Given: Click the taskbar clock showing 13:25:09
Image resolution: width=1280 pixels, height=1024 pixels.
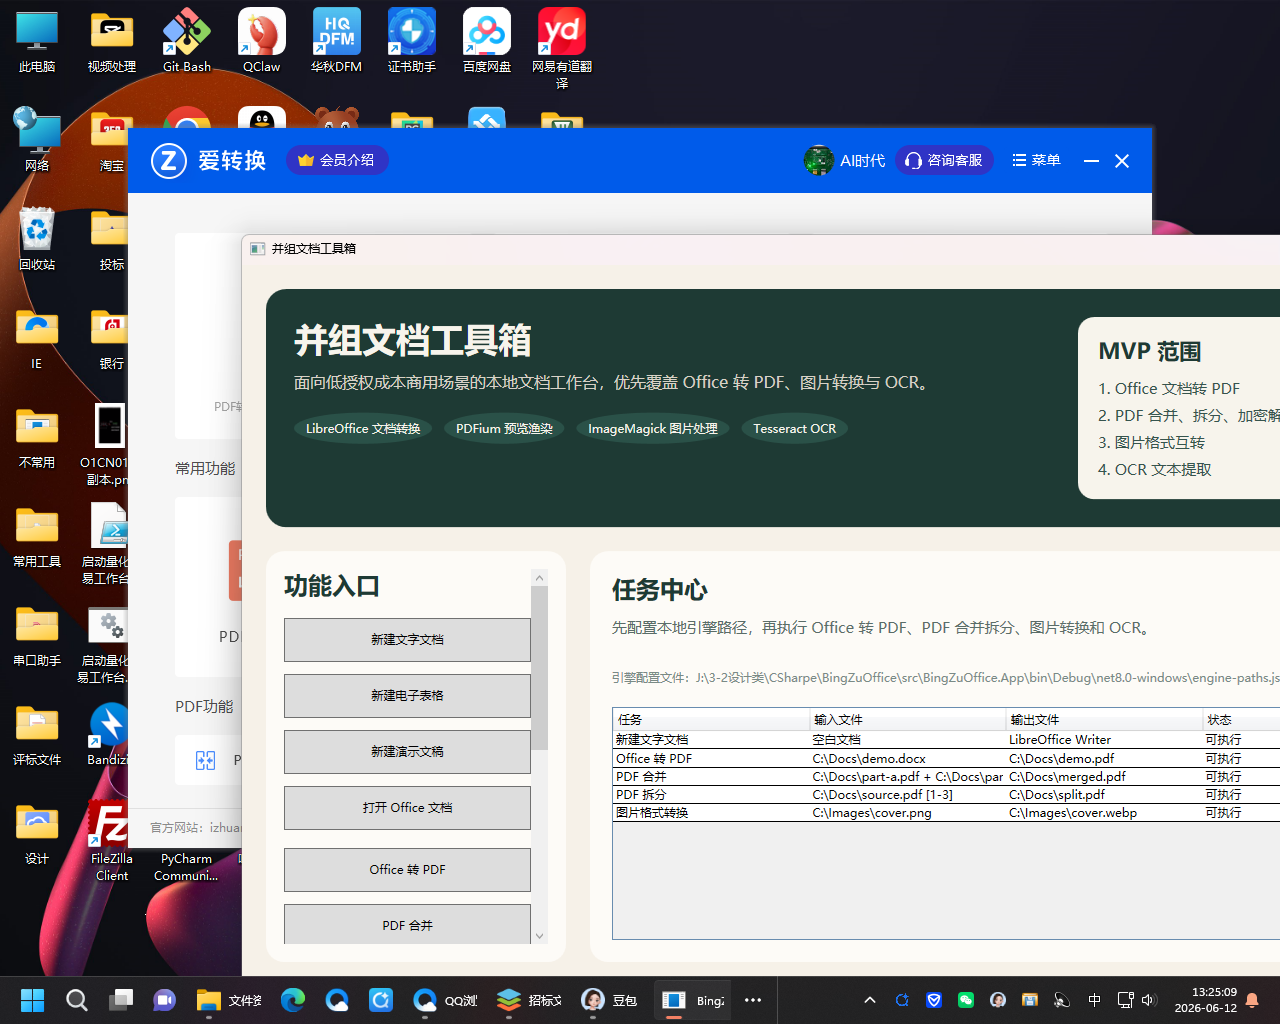Looking at the screenshot, I should pyautogui.click(x=1206, y=1000).
